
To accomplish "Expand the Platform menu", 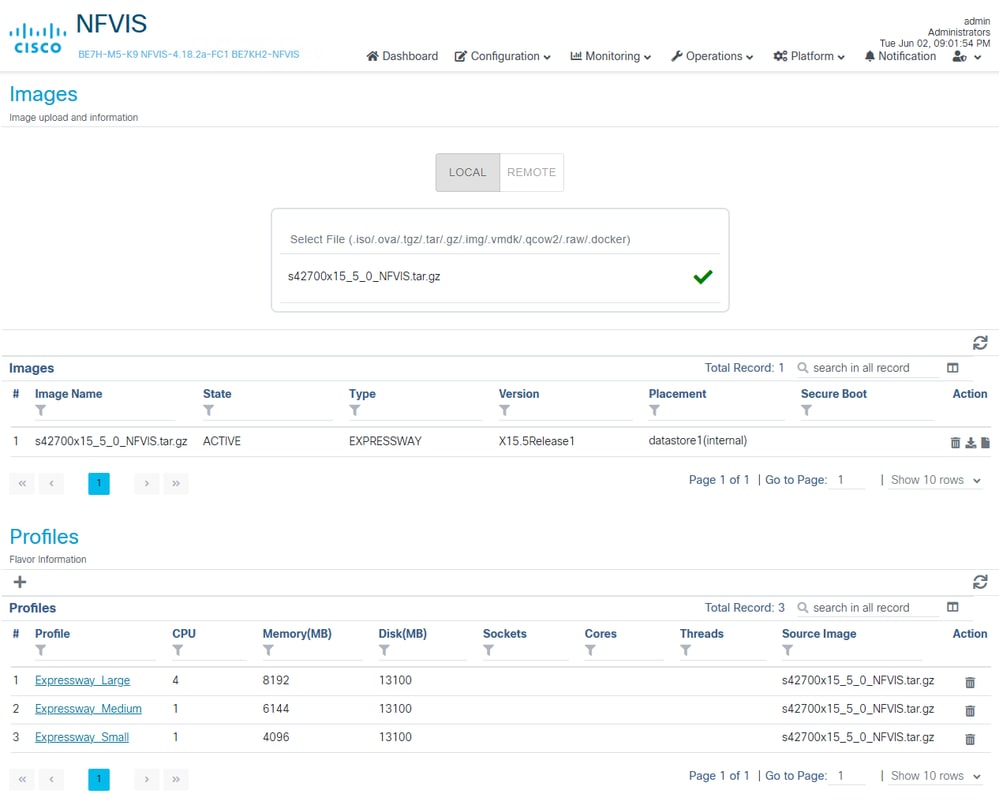I will point(809,56).
